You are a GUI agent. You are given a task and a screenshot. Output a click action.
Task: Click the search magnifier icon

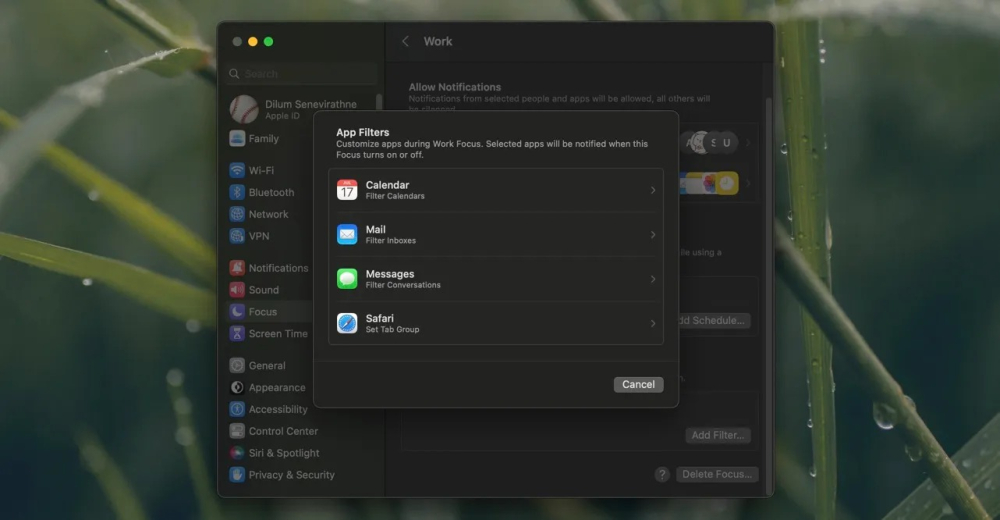pyautogui.click(x=234, y=74)
